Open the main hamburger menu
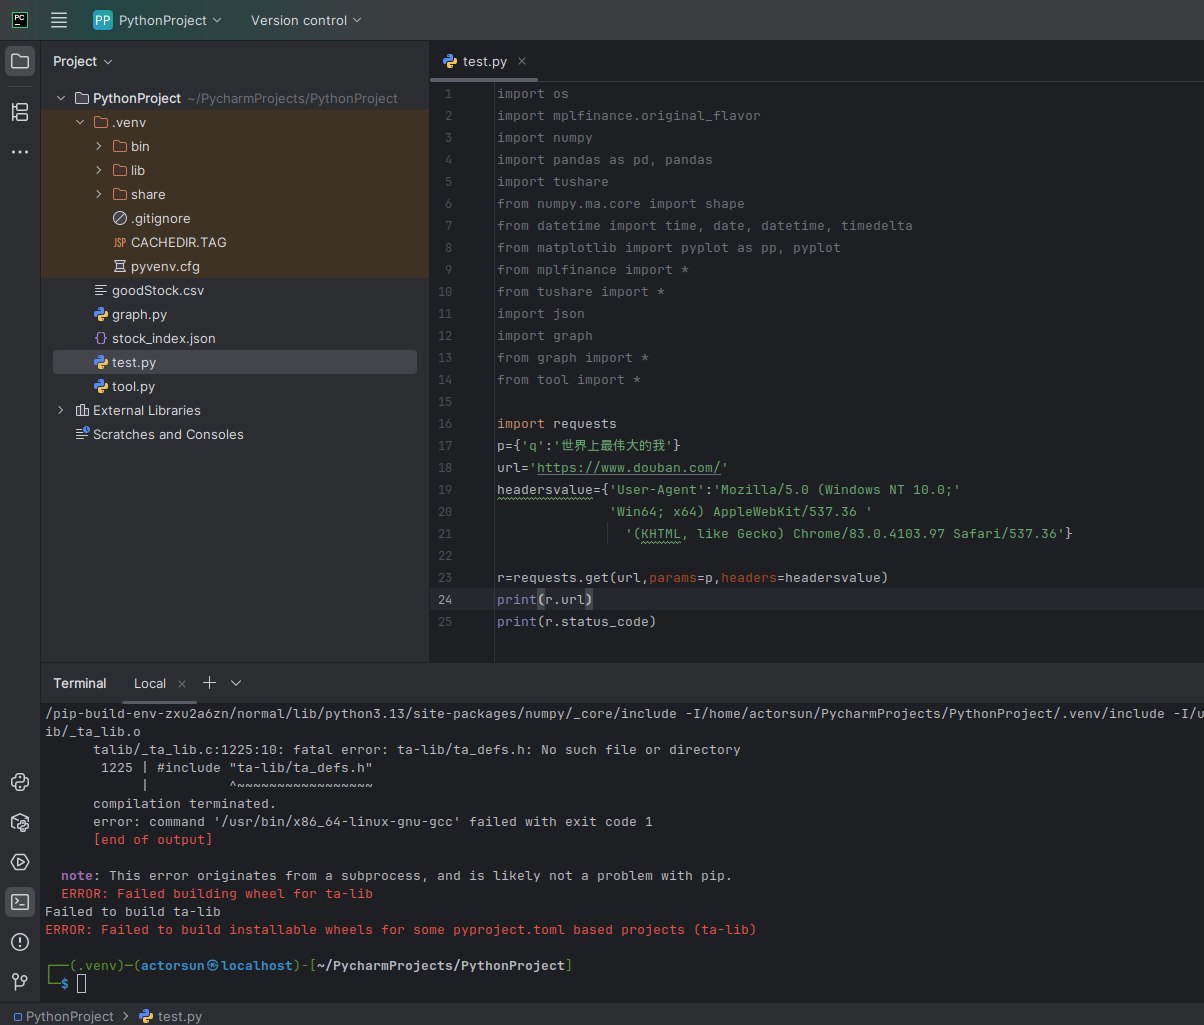Viewport: 1204px width, 1025px height. click(58, 19)
